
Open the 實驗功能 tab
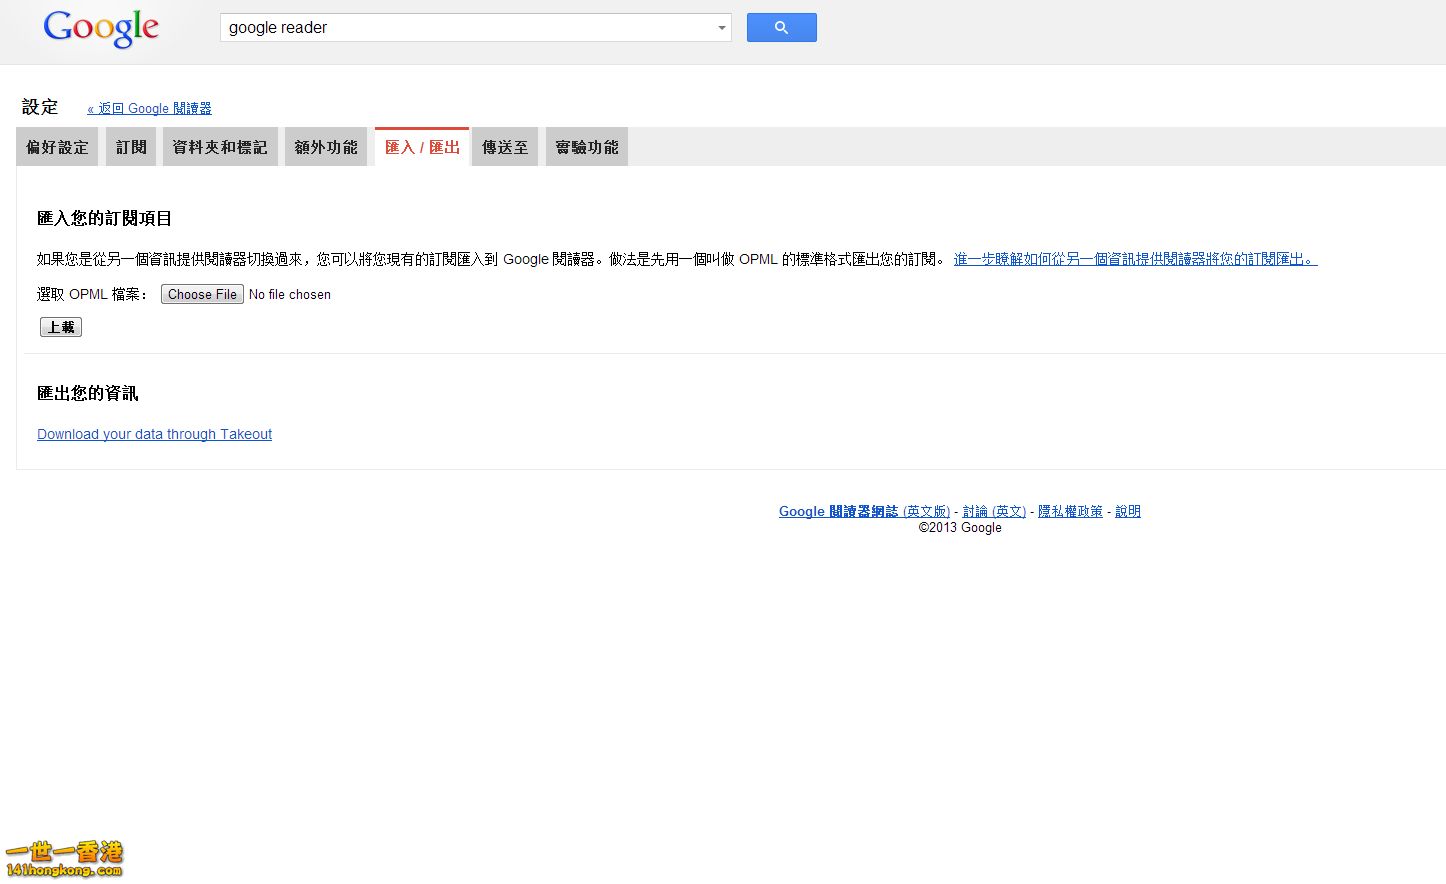point(587,147)
